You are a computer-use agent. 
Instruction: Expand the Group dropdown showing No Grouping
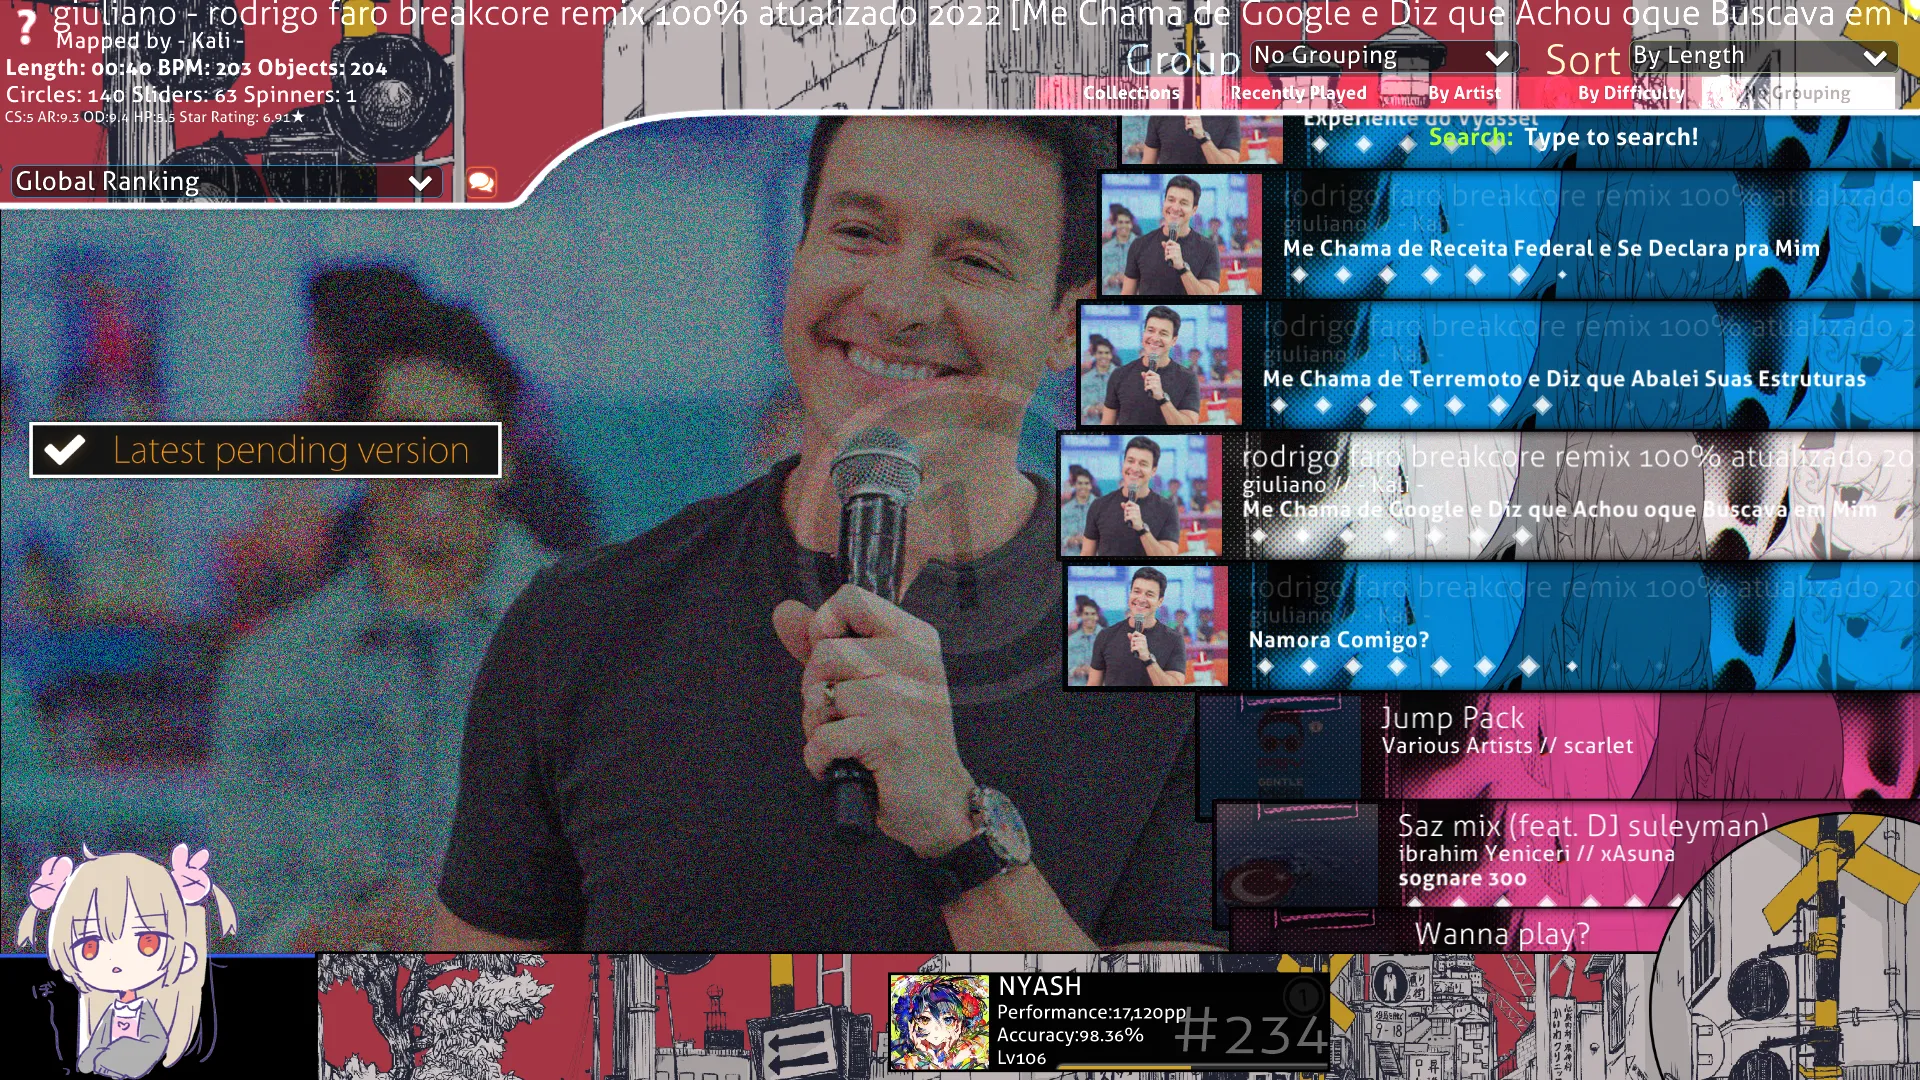click(1384, 56)
